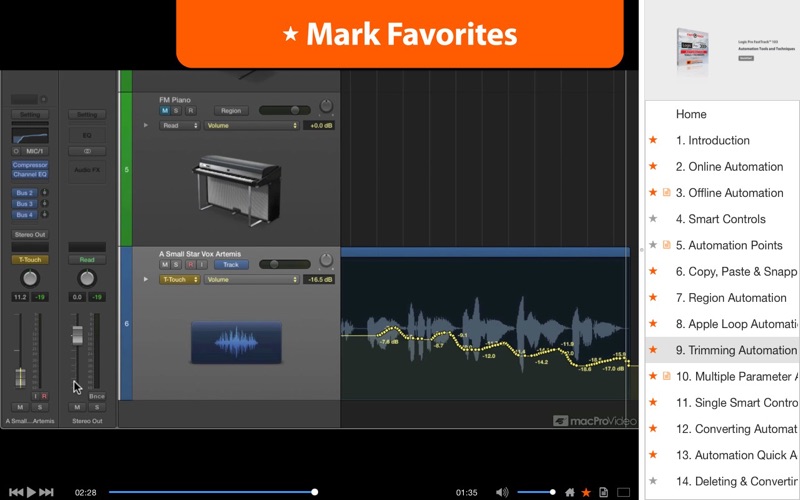Screen dimensions: 800x500
Task: Open chapter 4. Smart Controls
Action: [721, 219]
